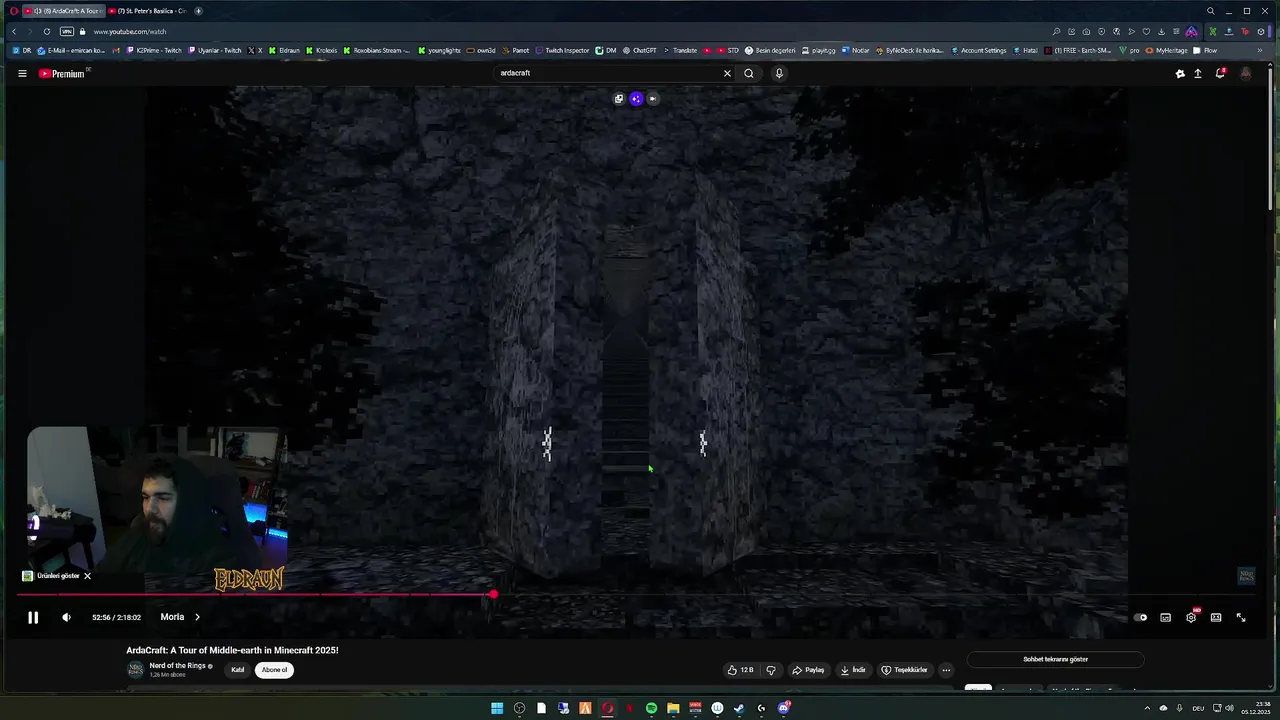Click the Abone ol subscribe button
This screenshot has width=1280, height=720.
274,670
